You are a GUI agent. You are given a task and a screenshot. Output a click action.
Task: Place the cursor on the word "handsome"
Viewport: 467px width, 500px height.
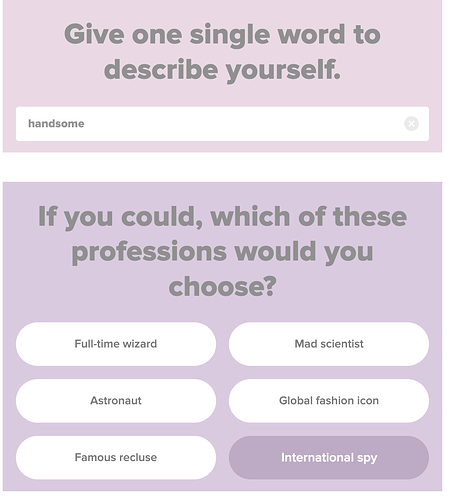point(56,124)
